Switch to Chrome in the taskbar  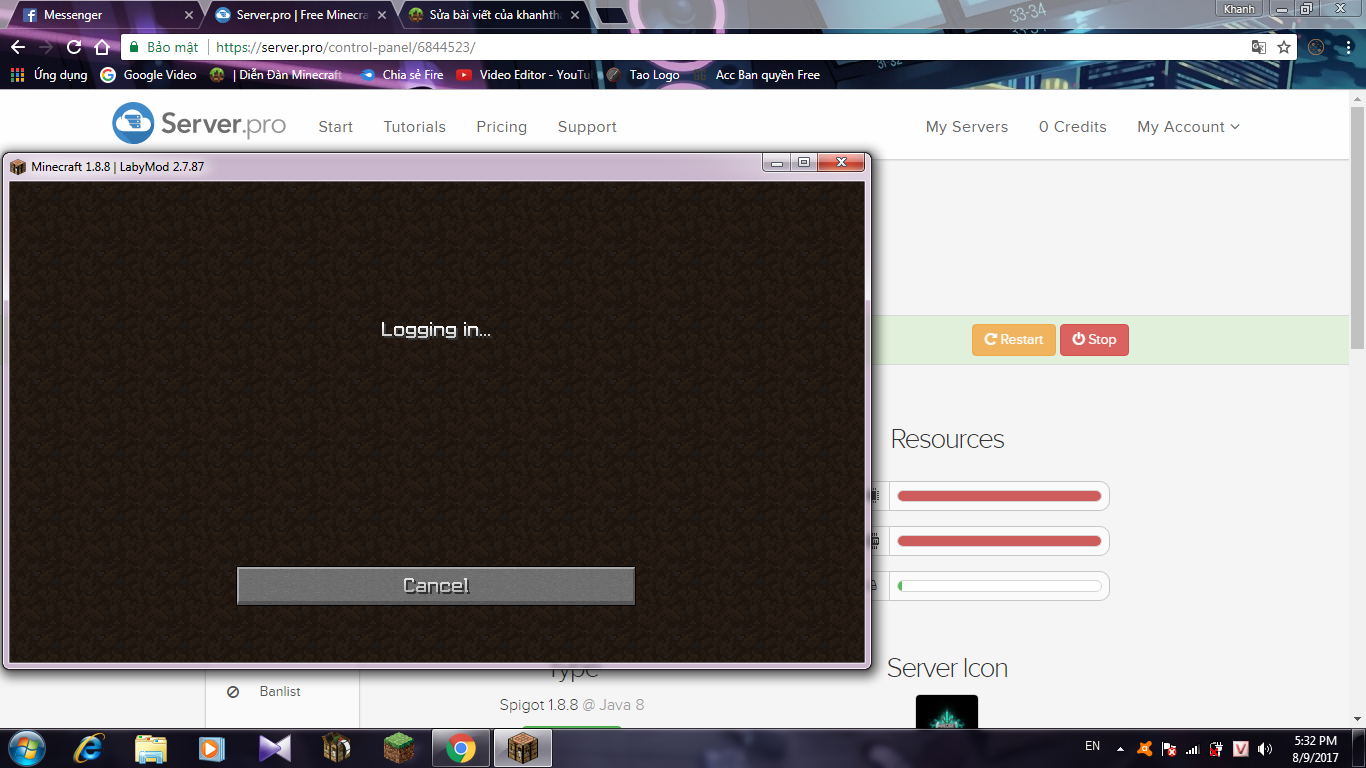[461, 748]
